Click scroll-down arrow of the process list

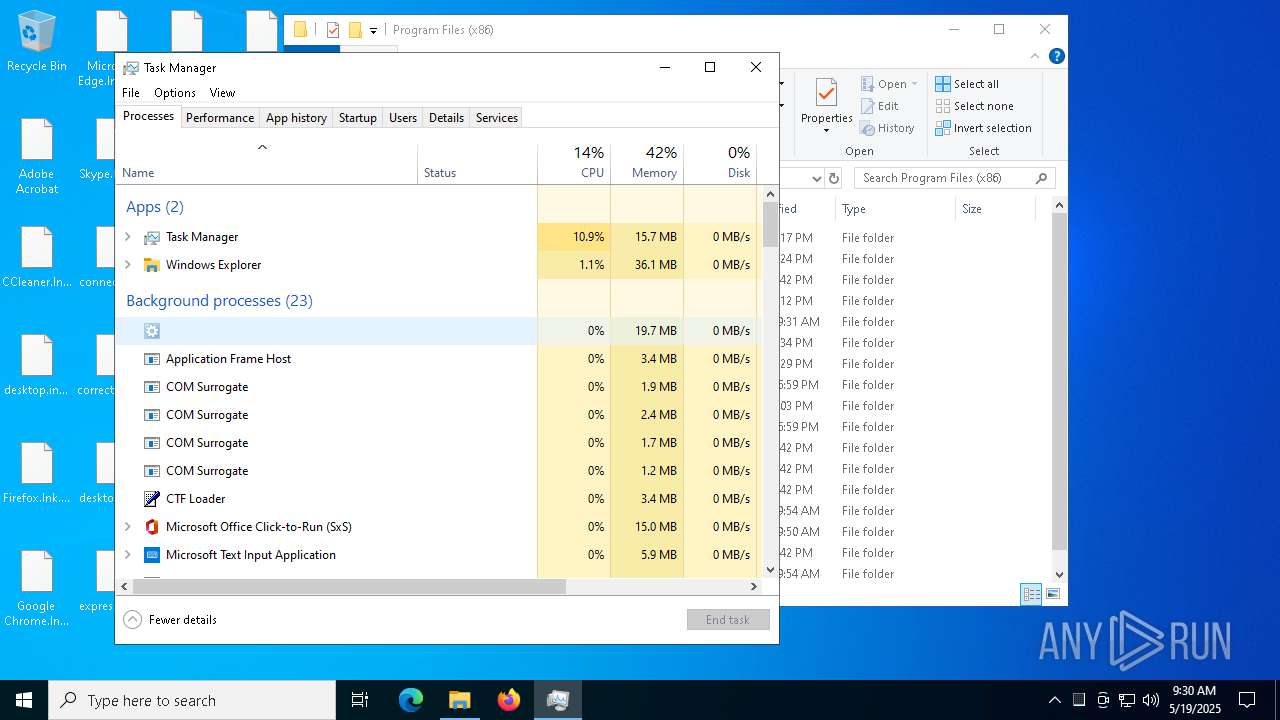click(770, 570)
